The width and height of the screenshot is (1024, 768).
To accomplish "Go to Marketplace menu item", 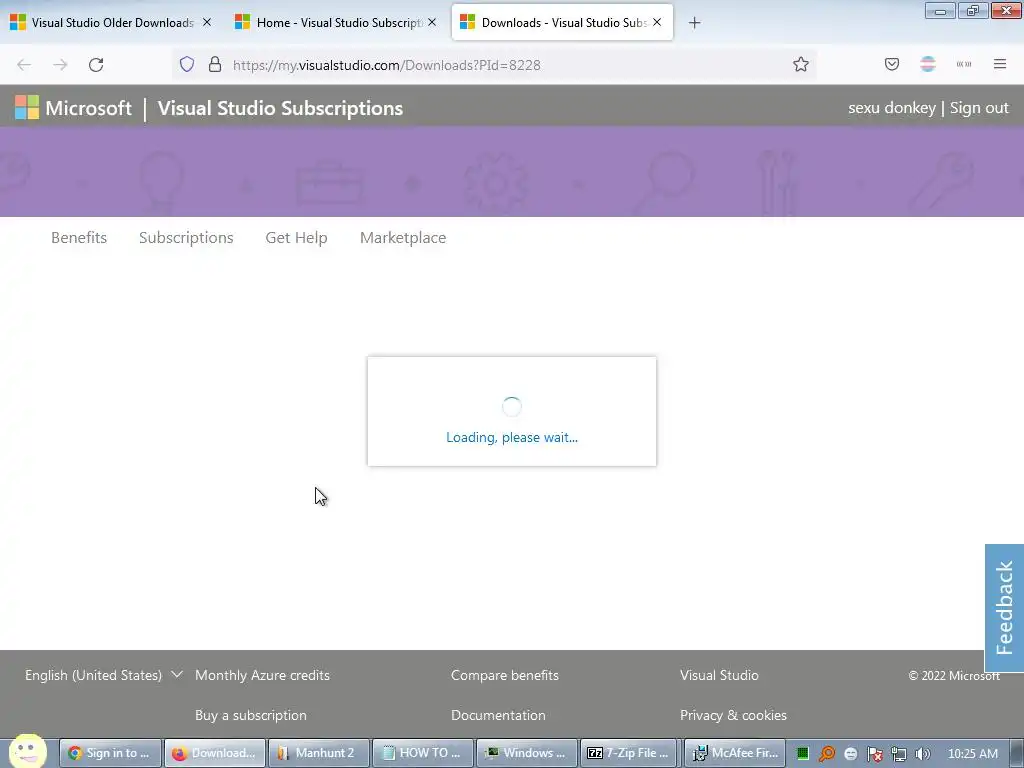I will pos(403,238).
